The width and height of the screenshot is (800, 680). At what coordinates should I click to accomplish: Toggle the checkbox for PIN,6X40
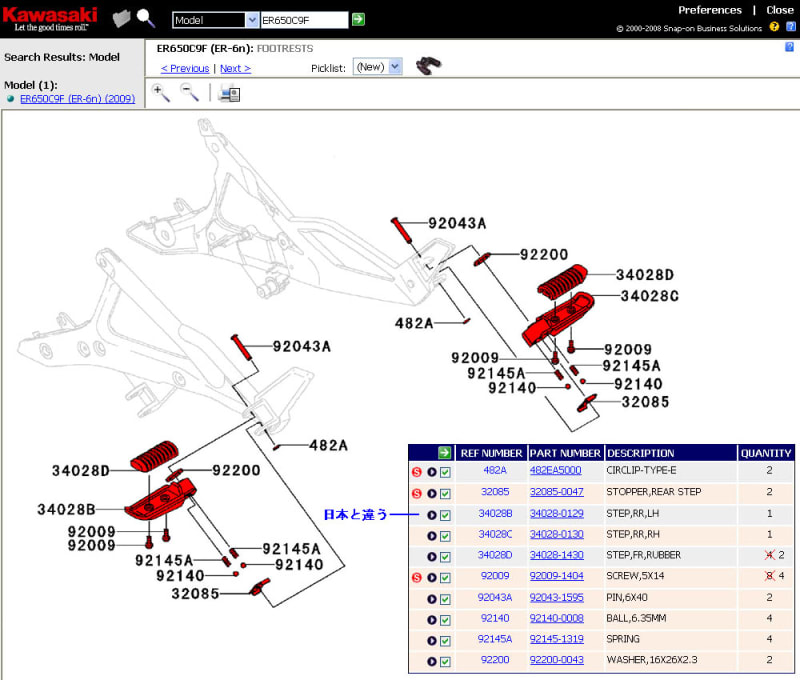coord(445,599)
